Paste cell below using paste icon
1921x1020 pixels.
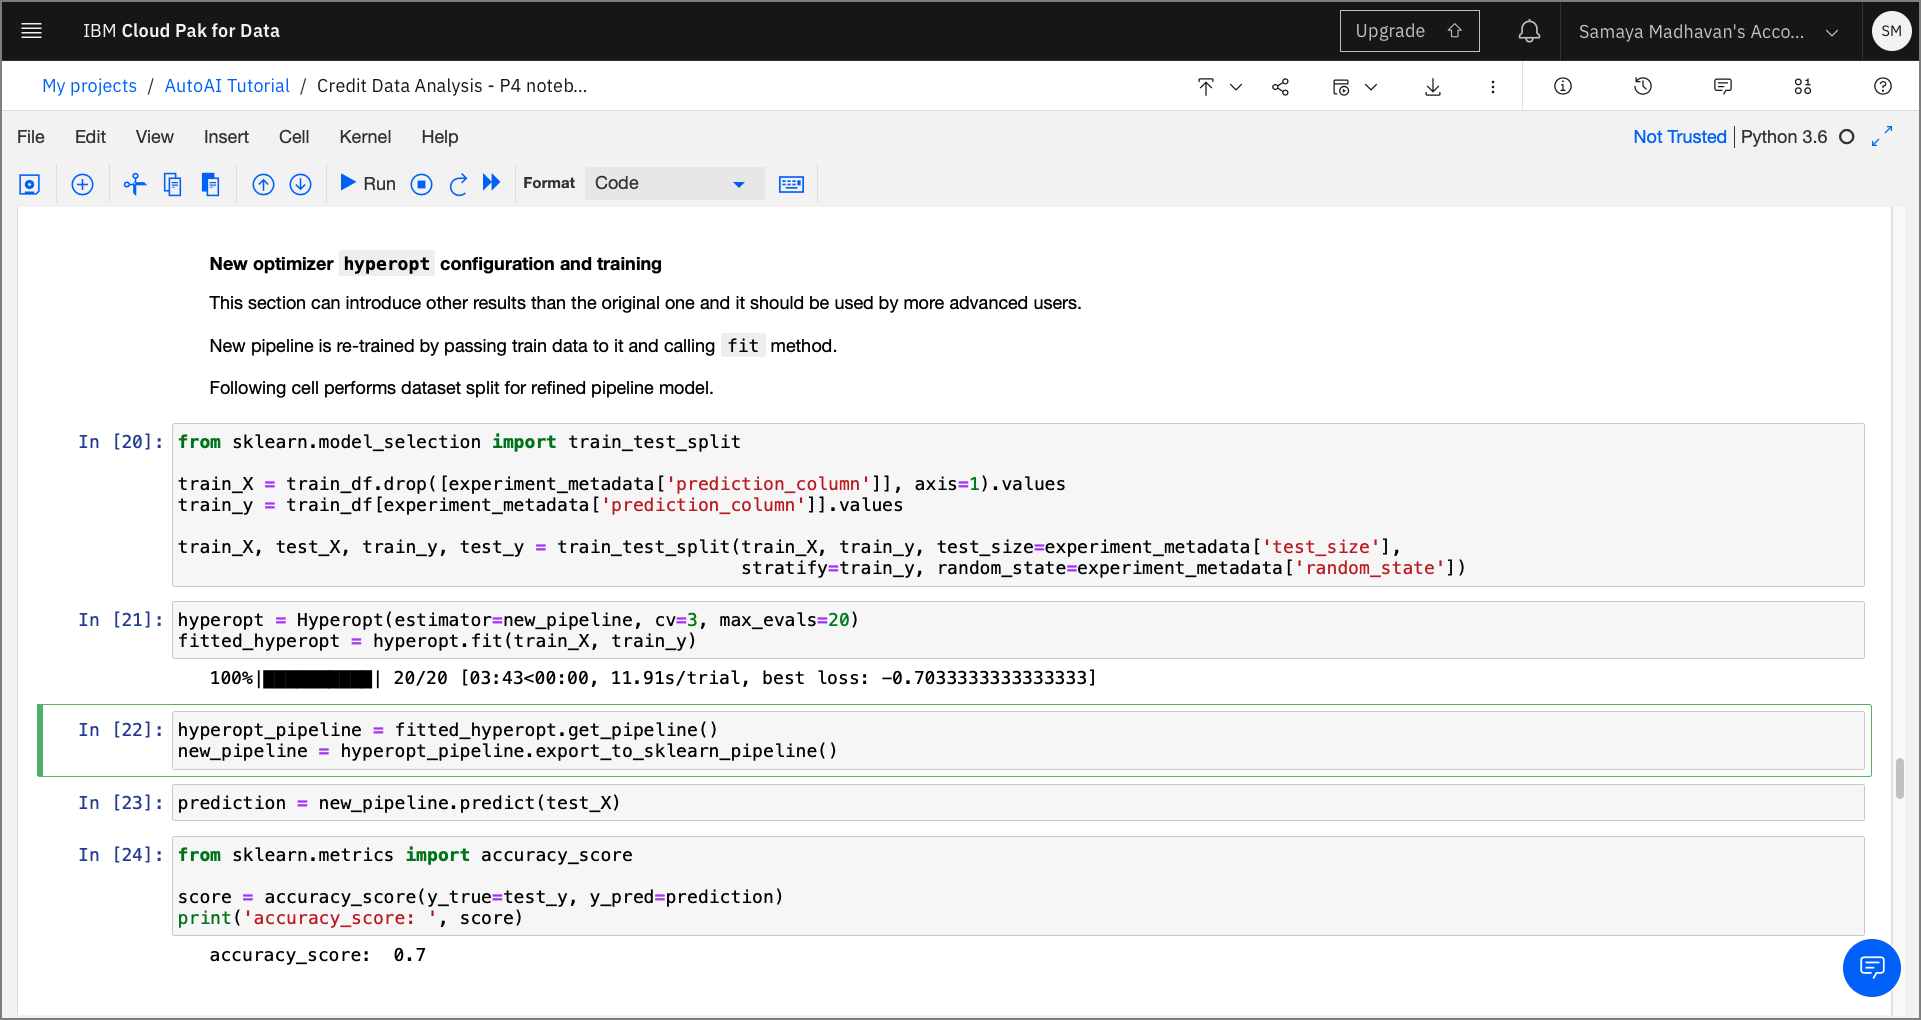(210, 183)
